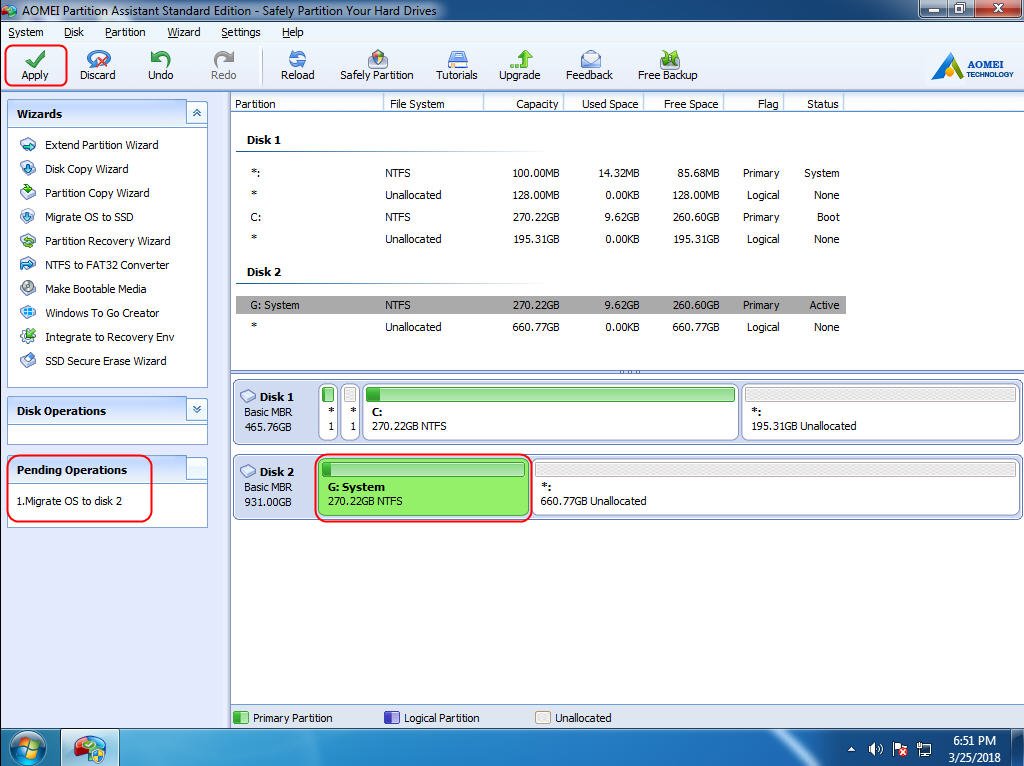Viewport: 1024px width, 766px height.
Task: Launch the Extend Partition Wizard
Action: point(101,145)
